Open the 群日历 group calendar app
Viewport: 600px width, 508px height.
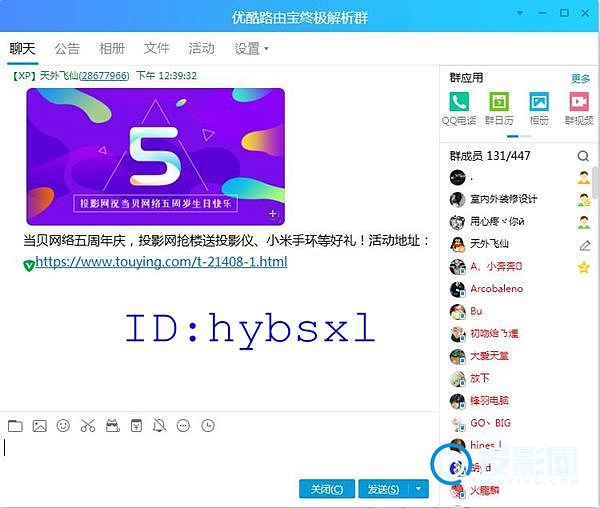point(499,108)
